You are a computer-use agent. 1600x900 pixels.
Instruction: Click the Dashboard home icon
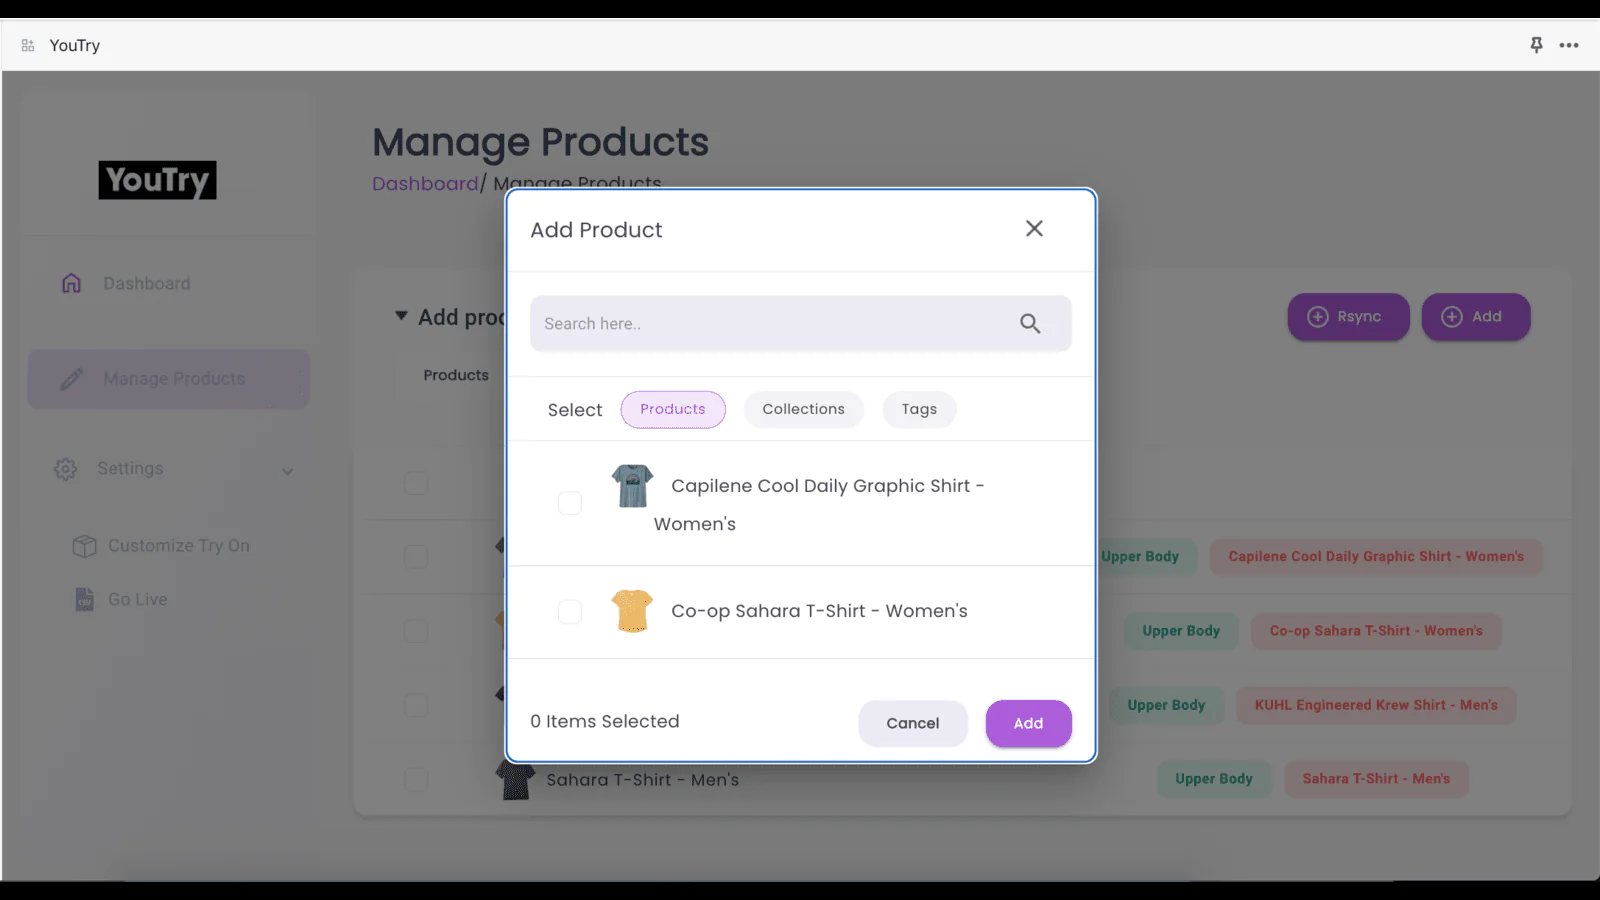coord(71,283)
